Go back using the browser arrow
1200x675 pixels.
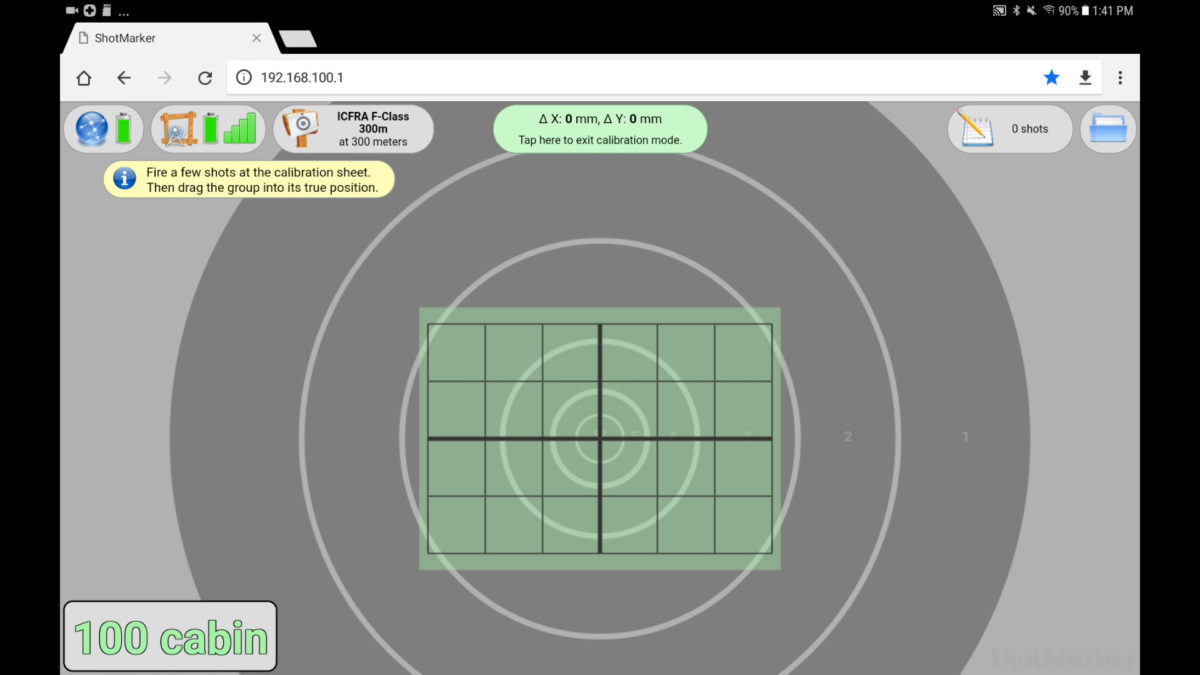(124, 78)
